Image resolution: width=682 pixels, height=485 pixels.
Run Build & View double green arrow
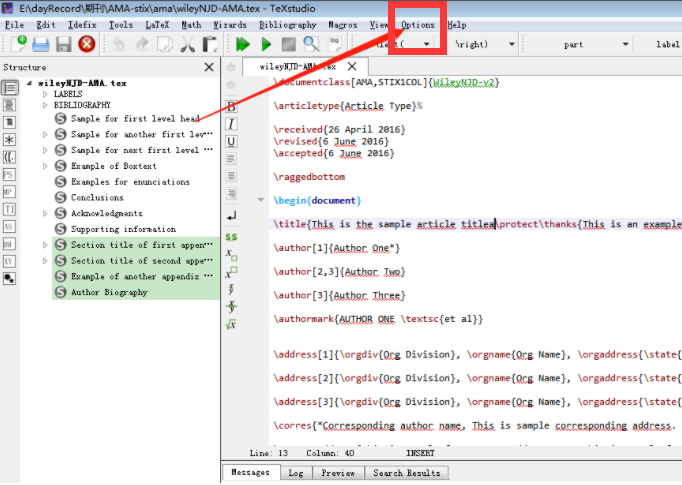[x=242, y=44]
